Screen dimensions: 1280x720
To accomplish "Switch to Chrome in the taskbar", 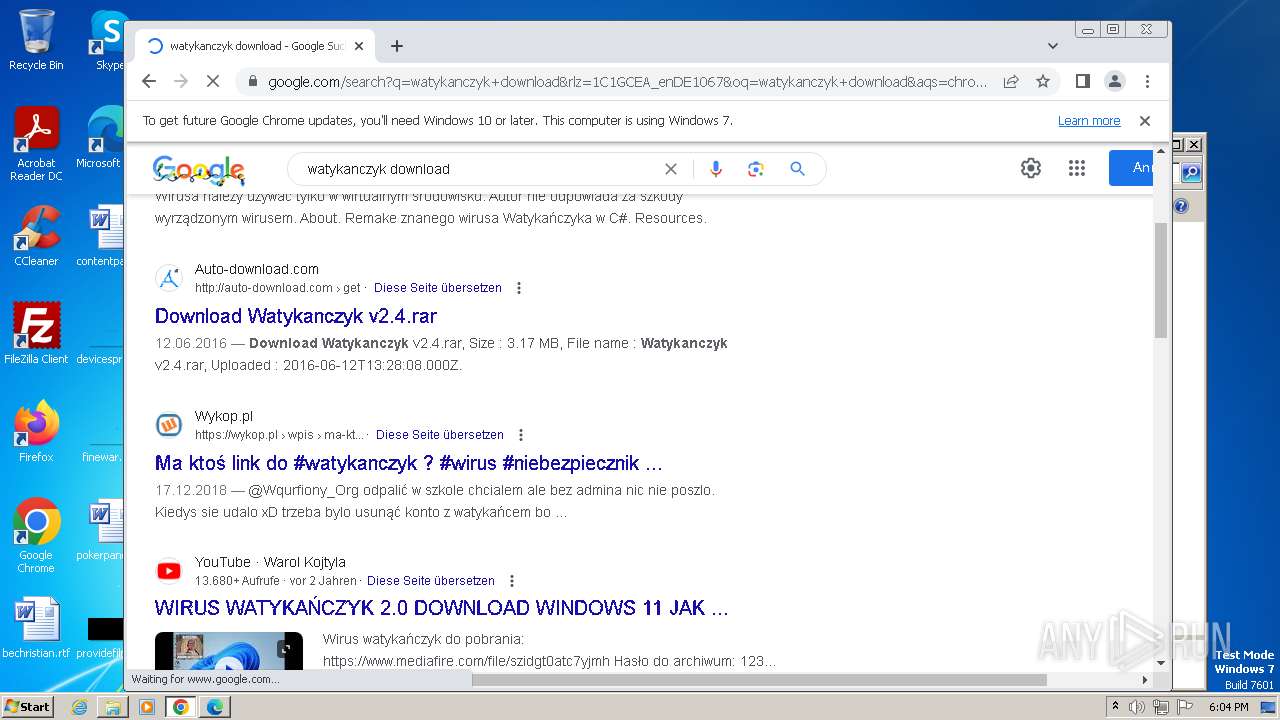I will pos(181,707).
